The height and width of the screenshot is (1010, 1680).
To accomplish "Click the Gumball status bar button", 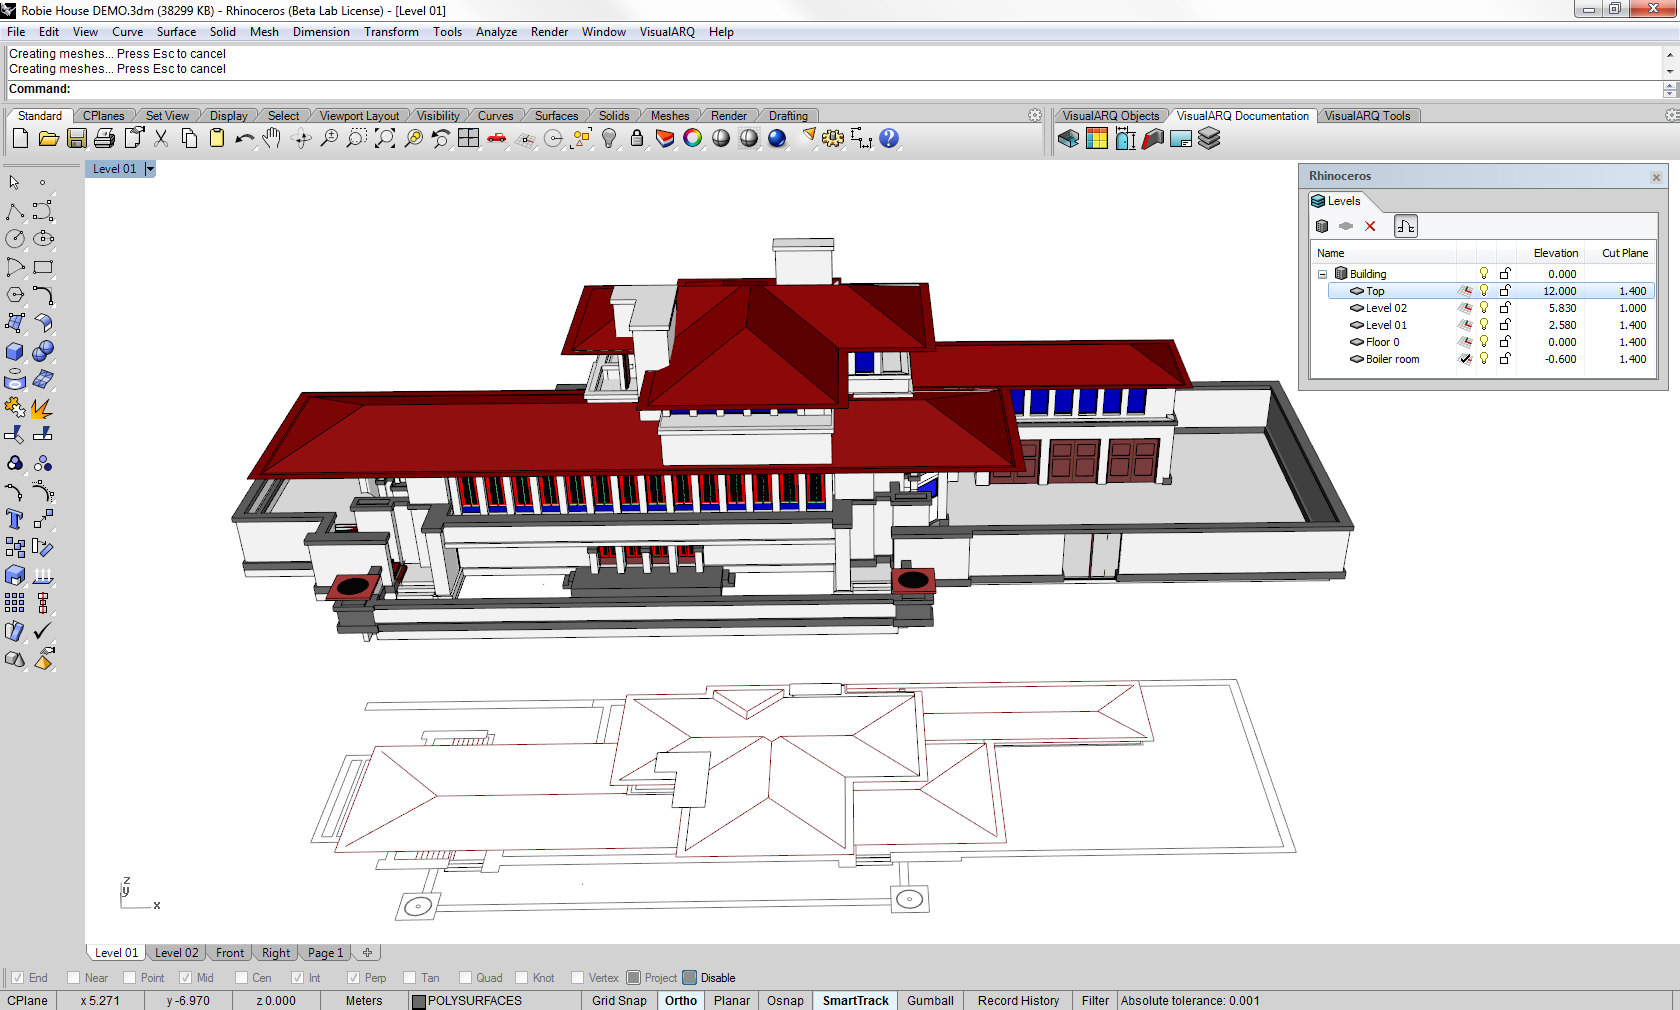I will coord(930,1000).
